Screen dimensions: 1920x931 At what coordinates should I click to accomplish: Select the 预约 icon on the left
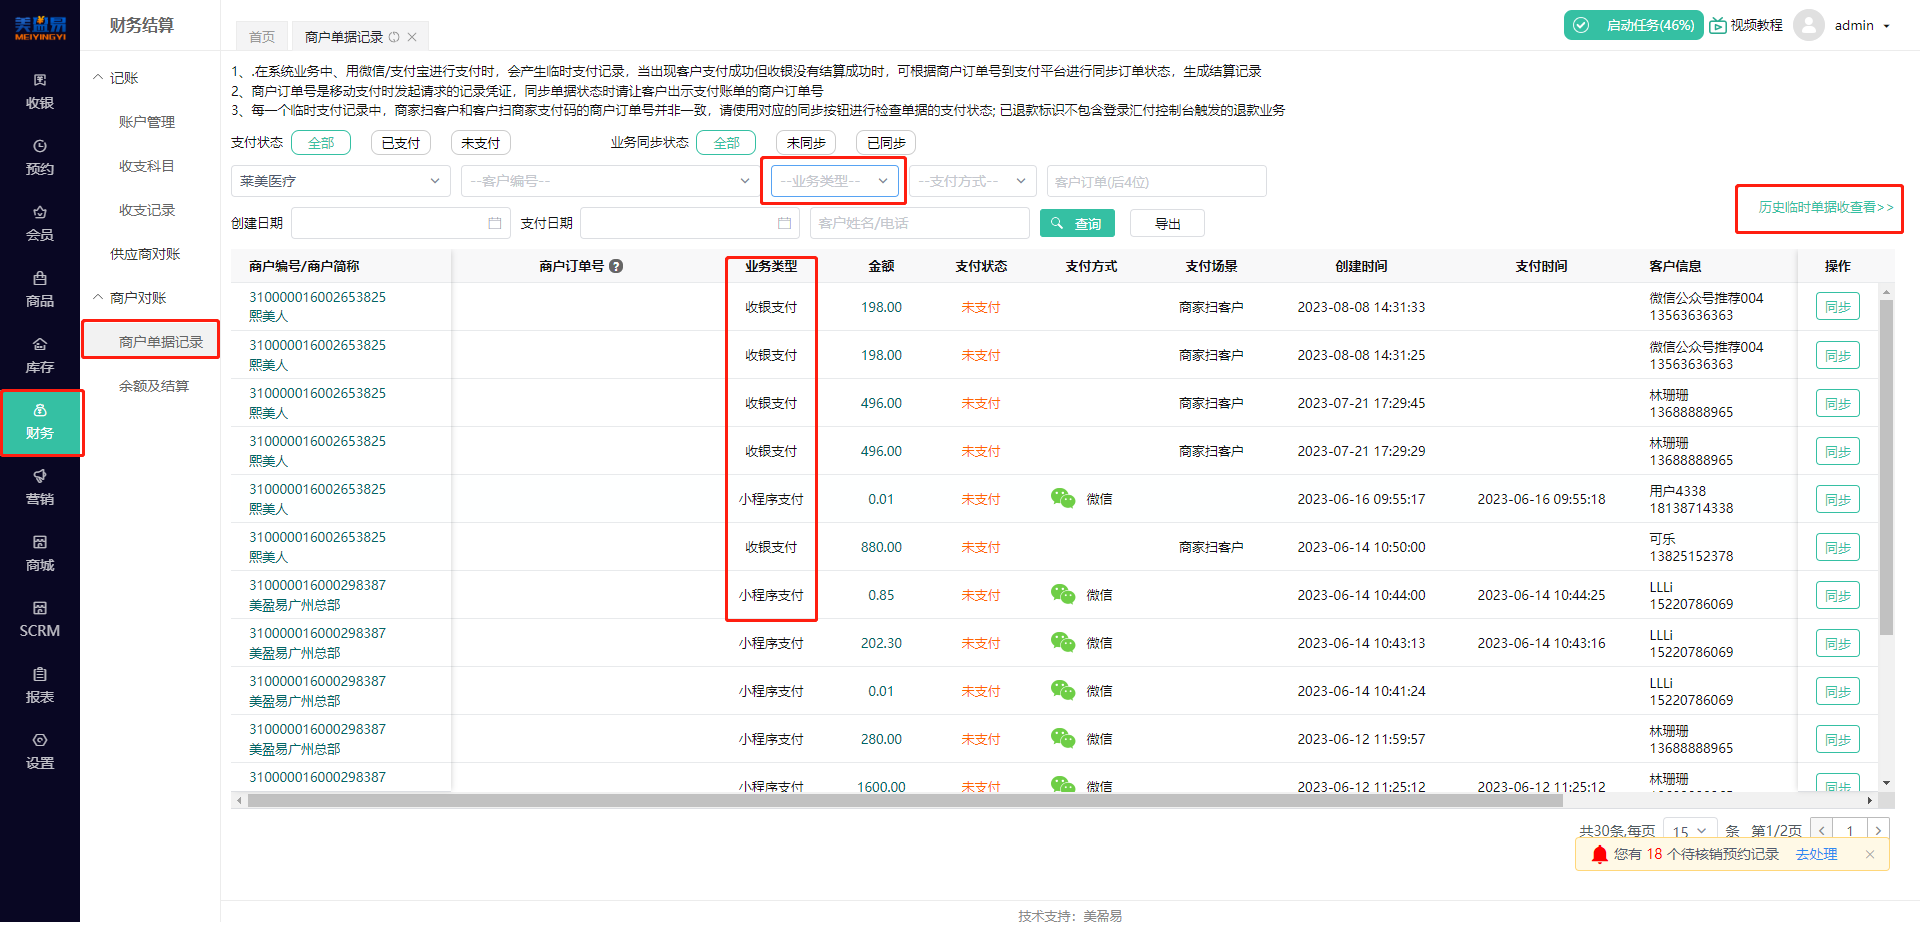click(40, 158)
